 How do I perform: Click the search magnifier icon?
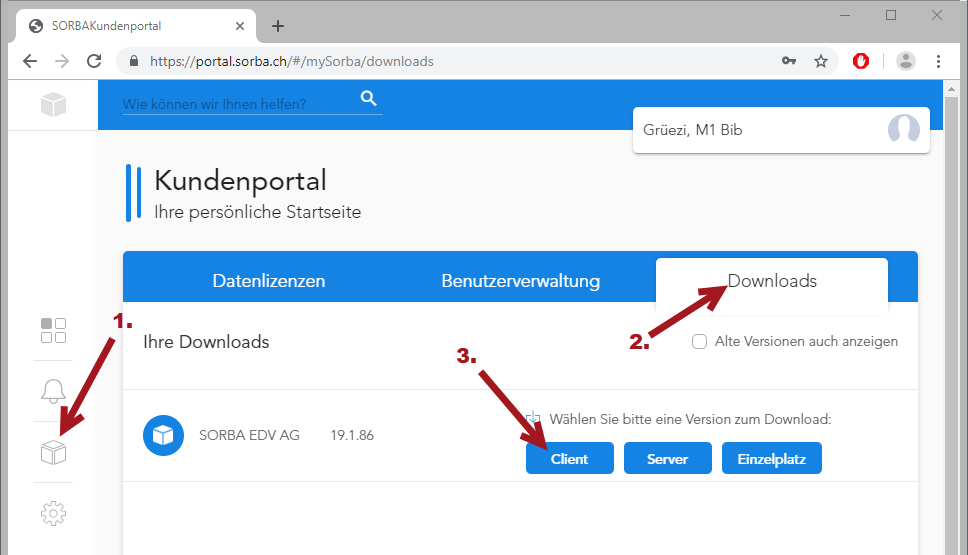point(369,98)
